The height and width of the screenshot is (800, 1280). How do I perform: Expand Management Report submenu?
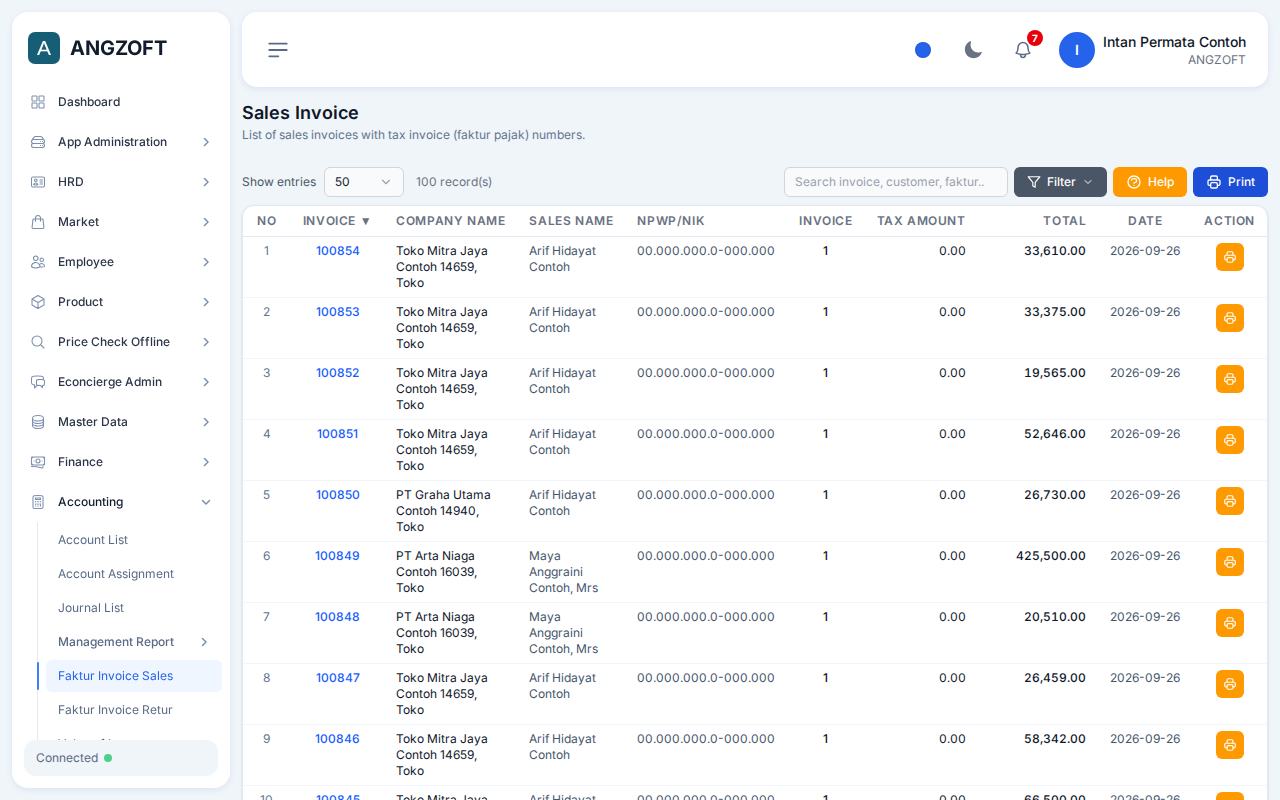(x=134, y=642)
